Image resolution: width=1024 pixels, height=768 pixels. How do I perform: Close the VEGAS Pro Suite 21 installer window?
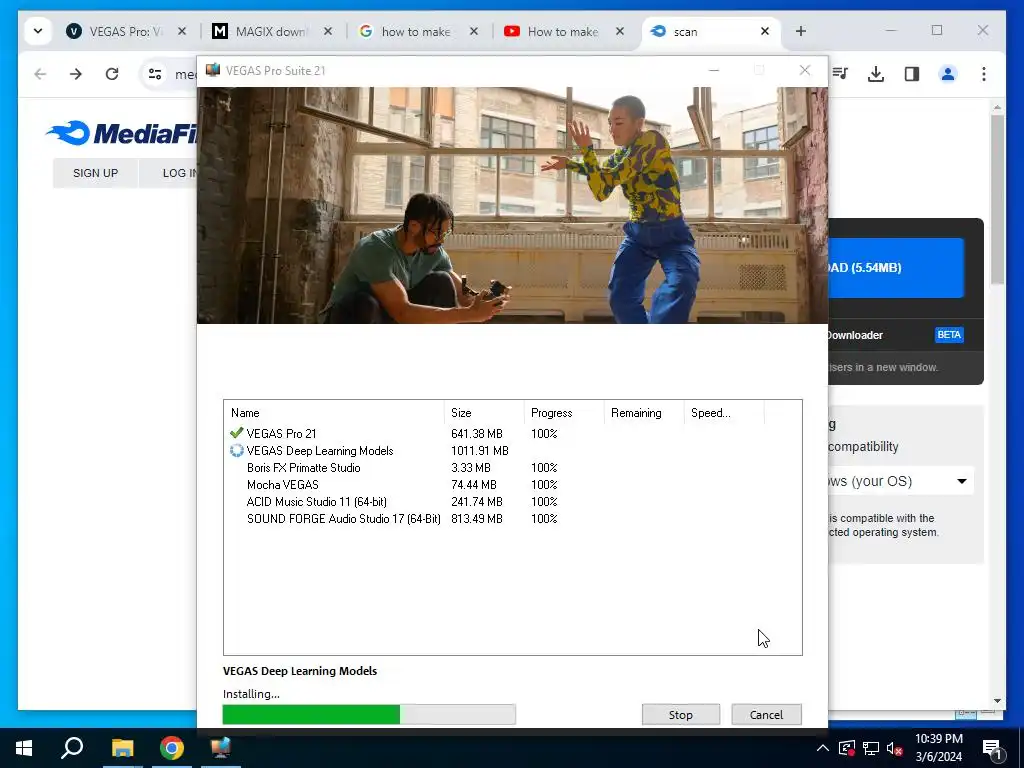point(805,70)
